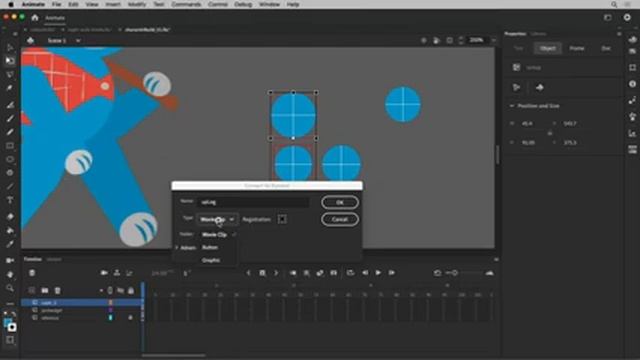Click the stroke and fill color swatch
This screenshot has width=640, height=360.
pos(10,325)
